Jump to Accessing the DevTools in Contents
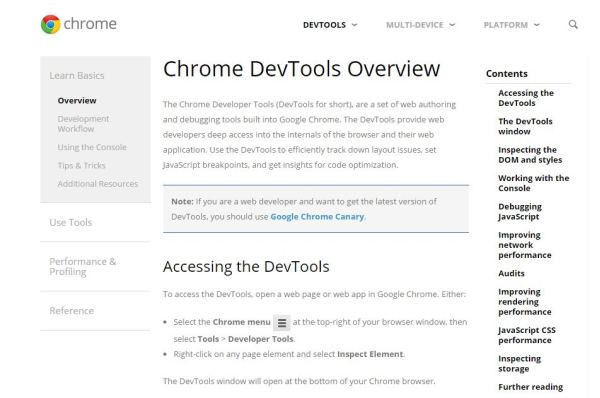This screenshot has width=600, height=398. pyautogui.click(x=526, y=98)
